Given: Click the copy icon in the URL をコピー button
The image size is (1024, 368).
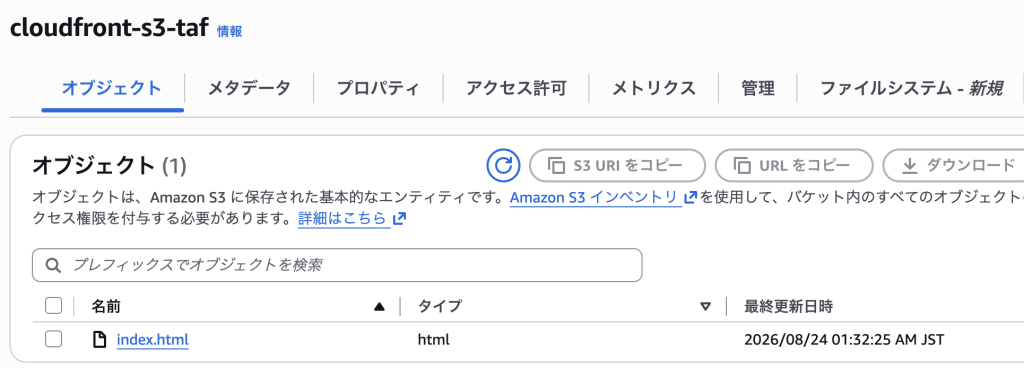Looking at the screenshot, I should pyautogui.click(x=742, y=166).
